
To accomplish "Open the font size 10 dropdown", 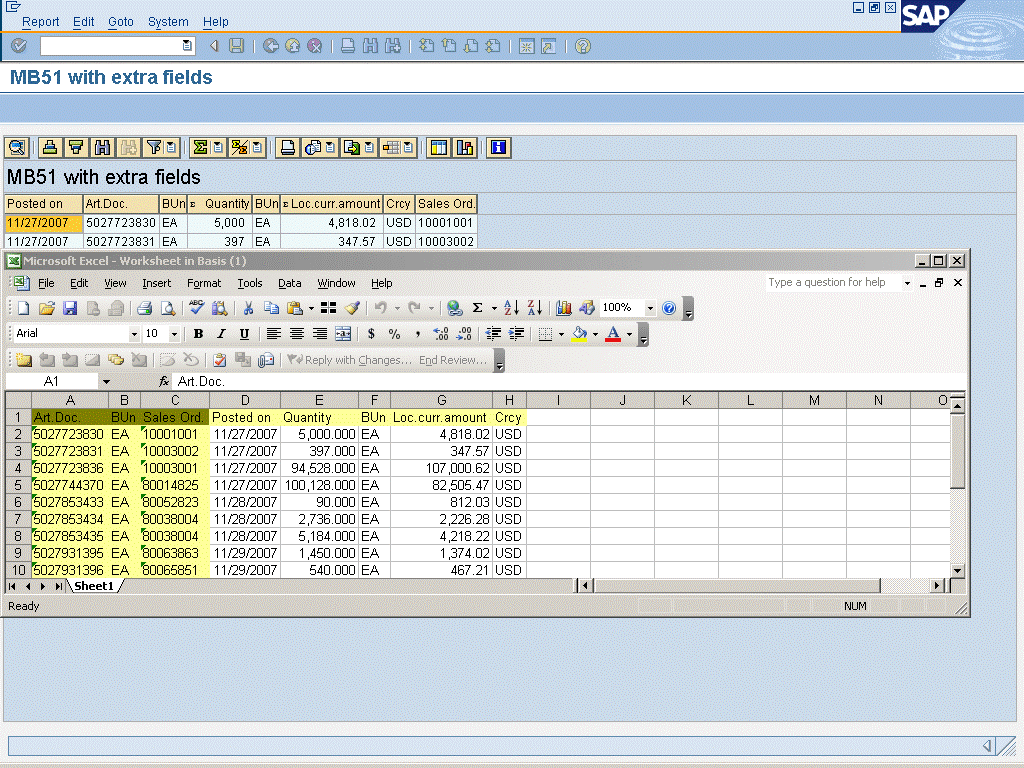I will click(174, 334).
